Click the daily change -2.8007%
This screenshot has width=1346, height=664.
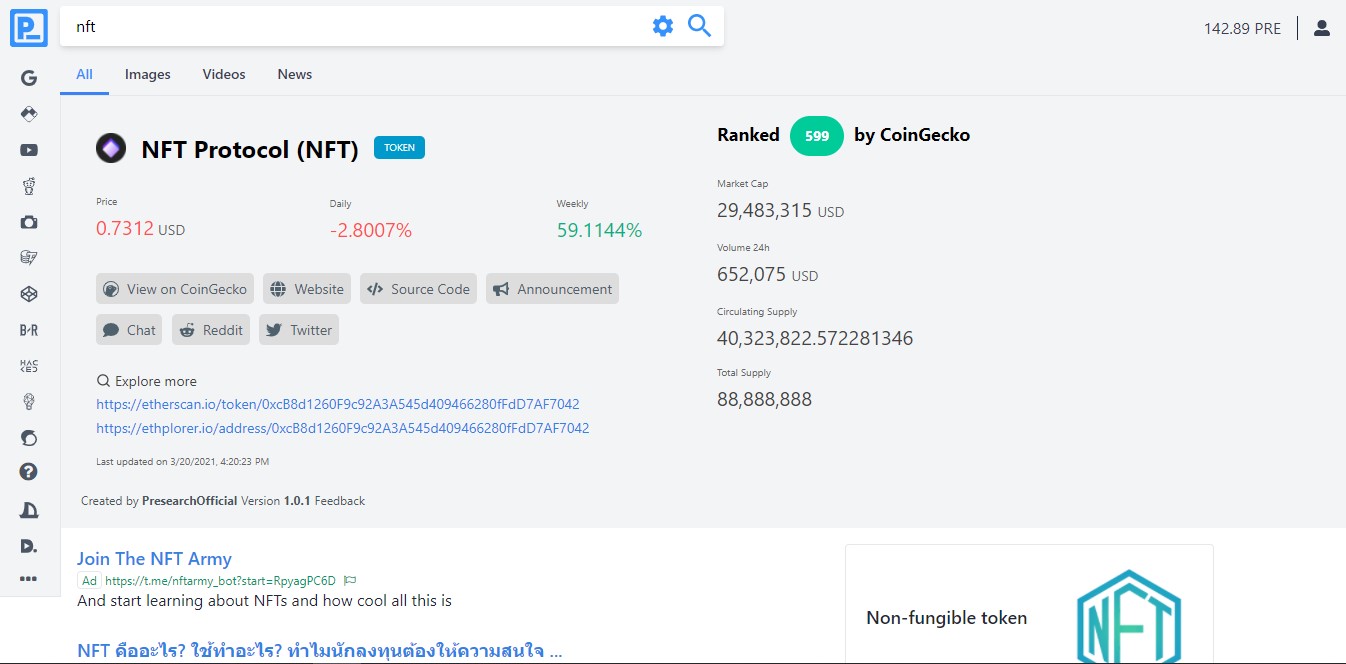[x=371, y=231]
